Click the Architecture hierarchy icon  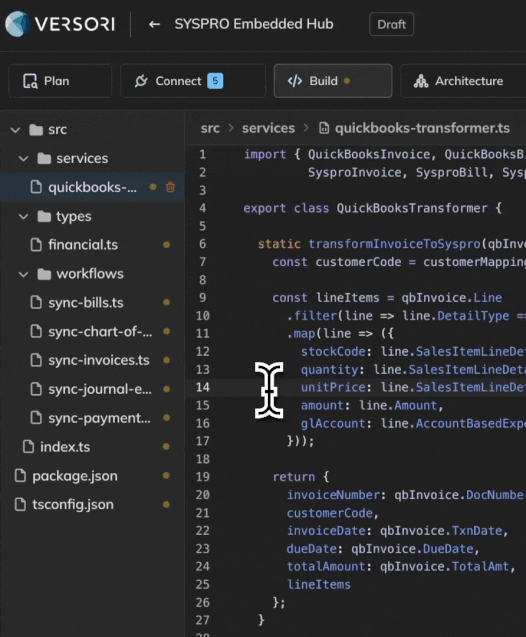pyautogui.click(x=421, y=81)
